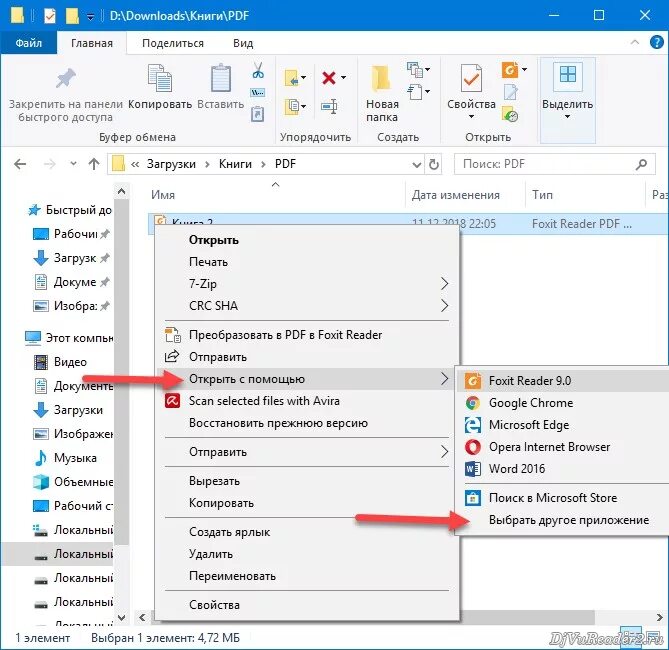Expand the 7-Zip submenu

[444, 283]
